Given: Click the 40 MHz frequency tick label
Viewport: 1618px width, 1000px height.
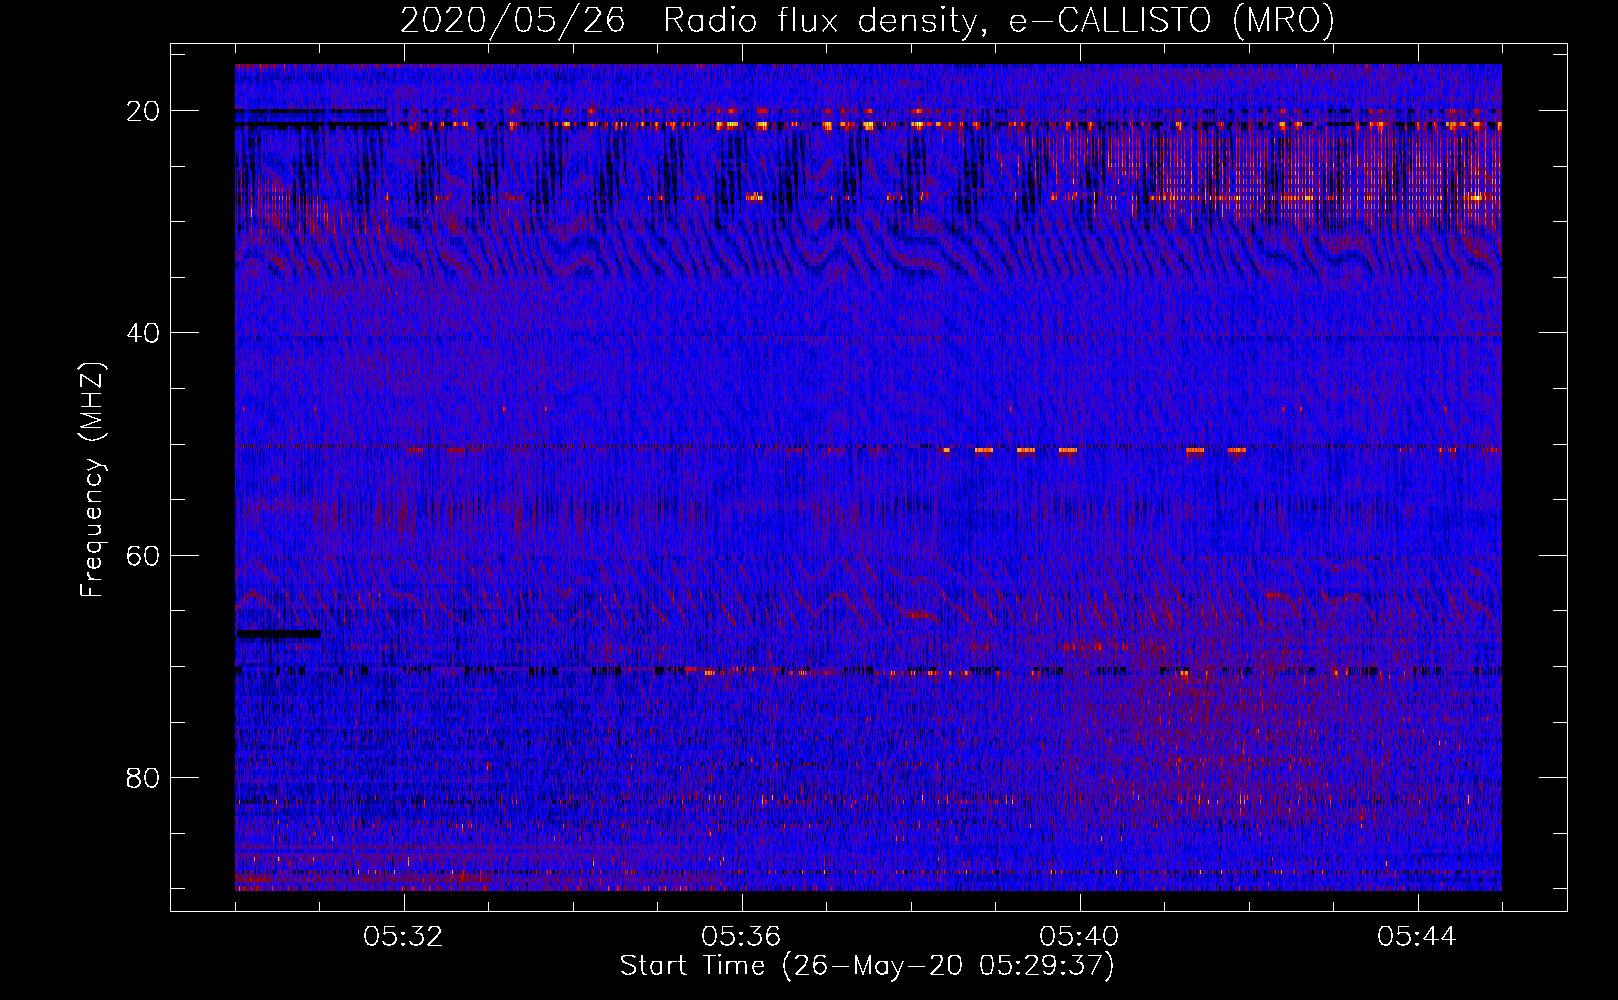Looking at the screenshot, I should click(144, 333).
